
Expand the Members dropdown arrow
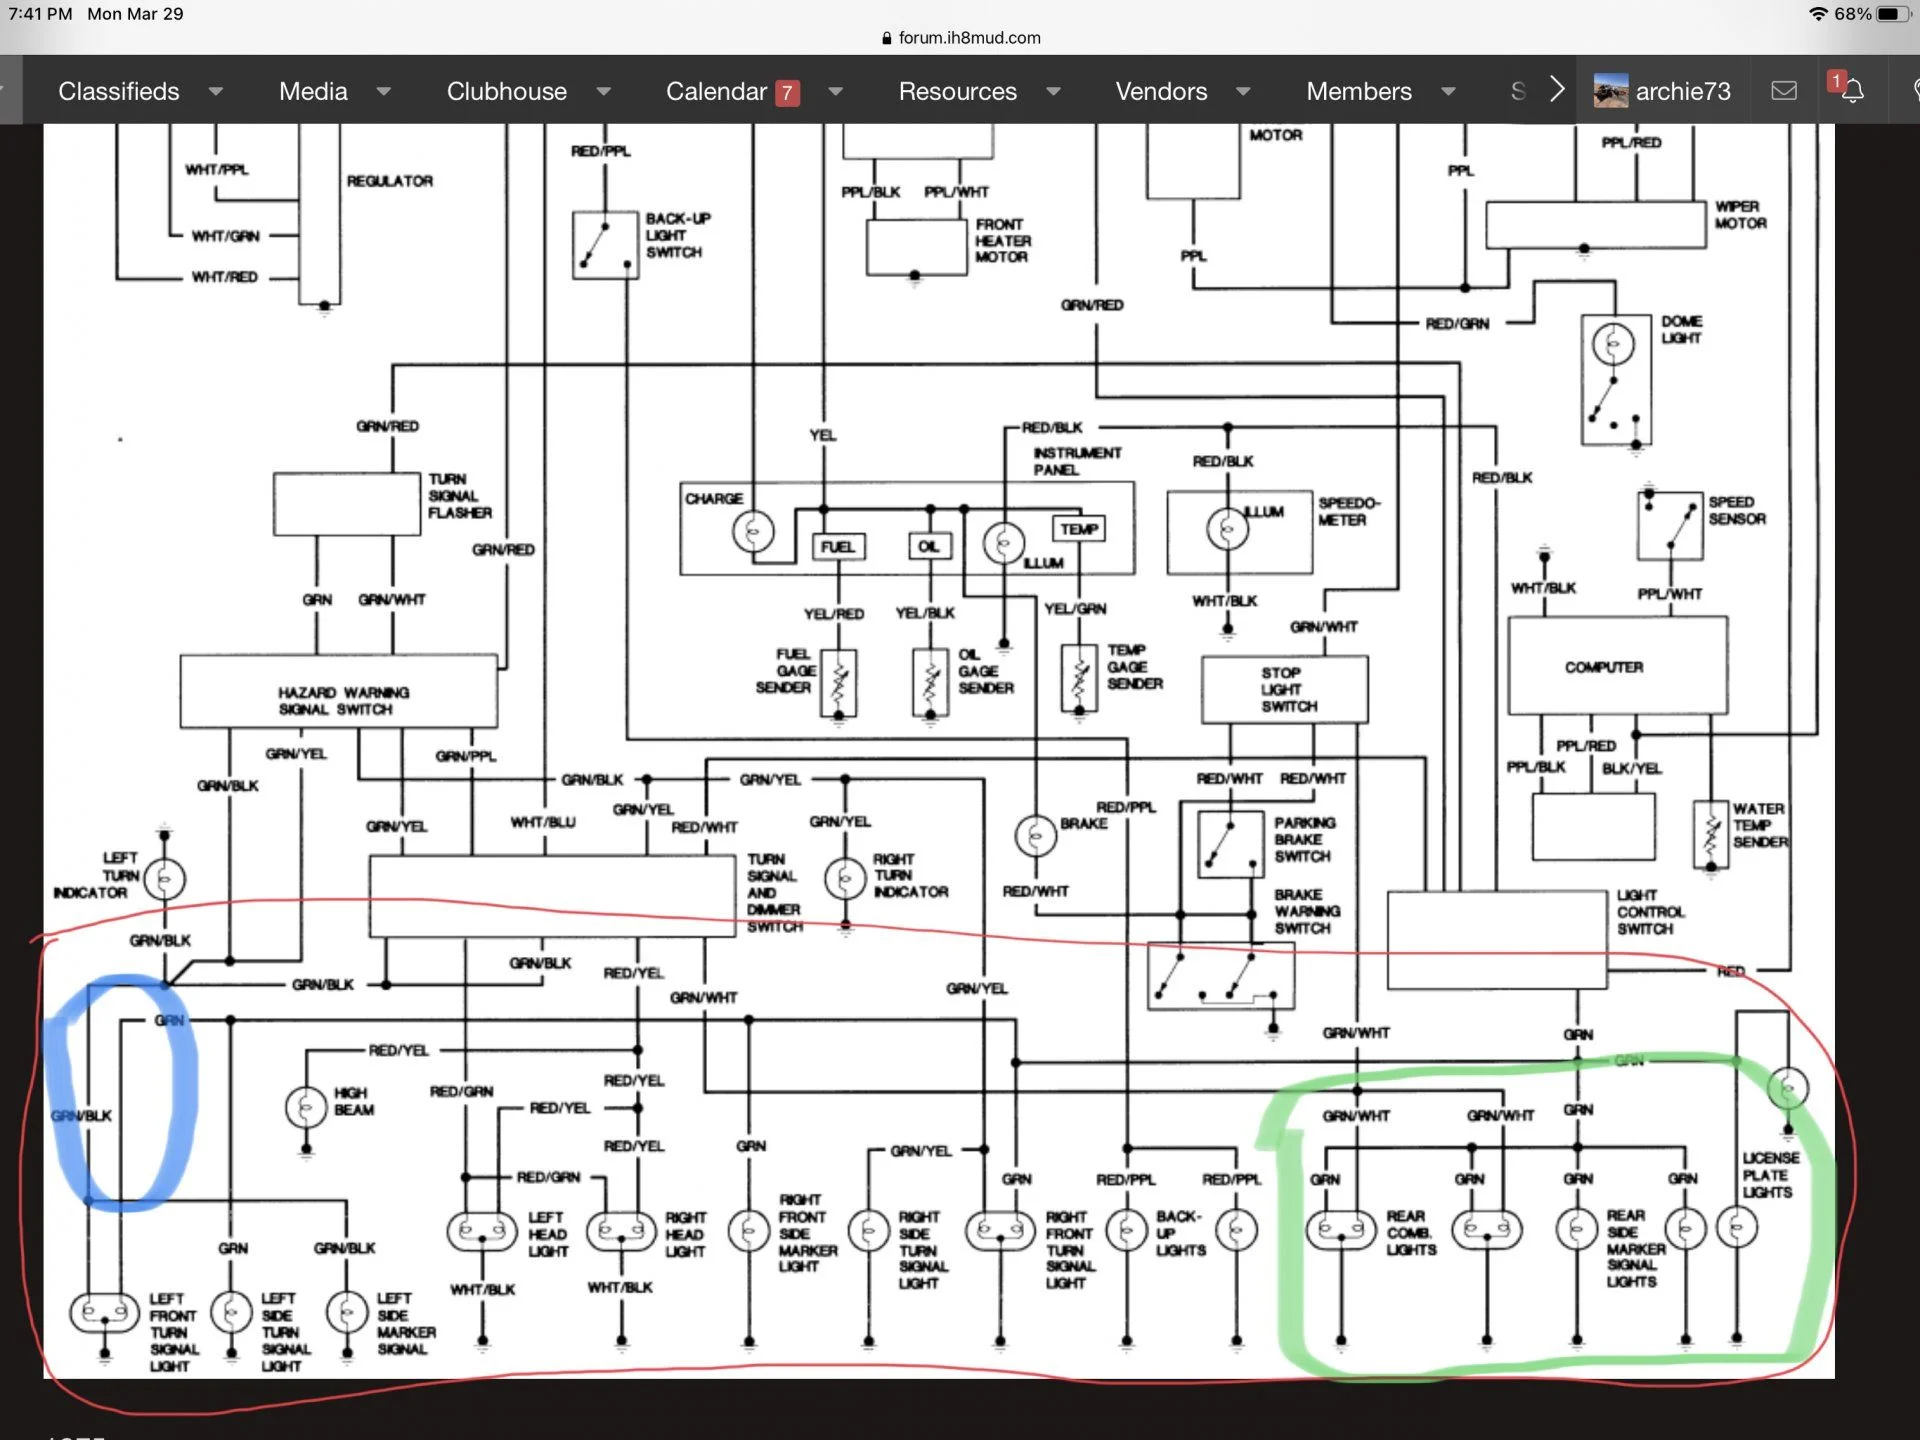tap(1448, 92)
